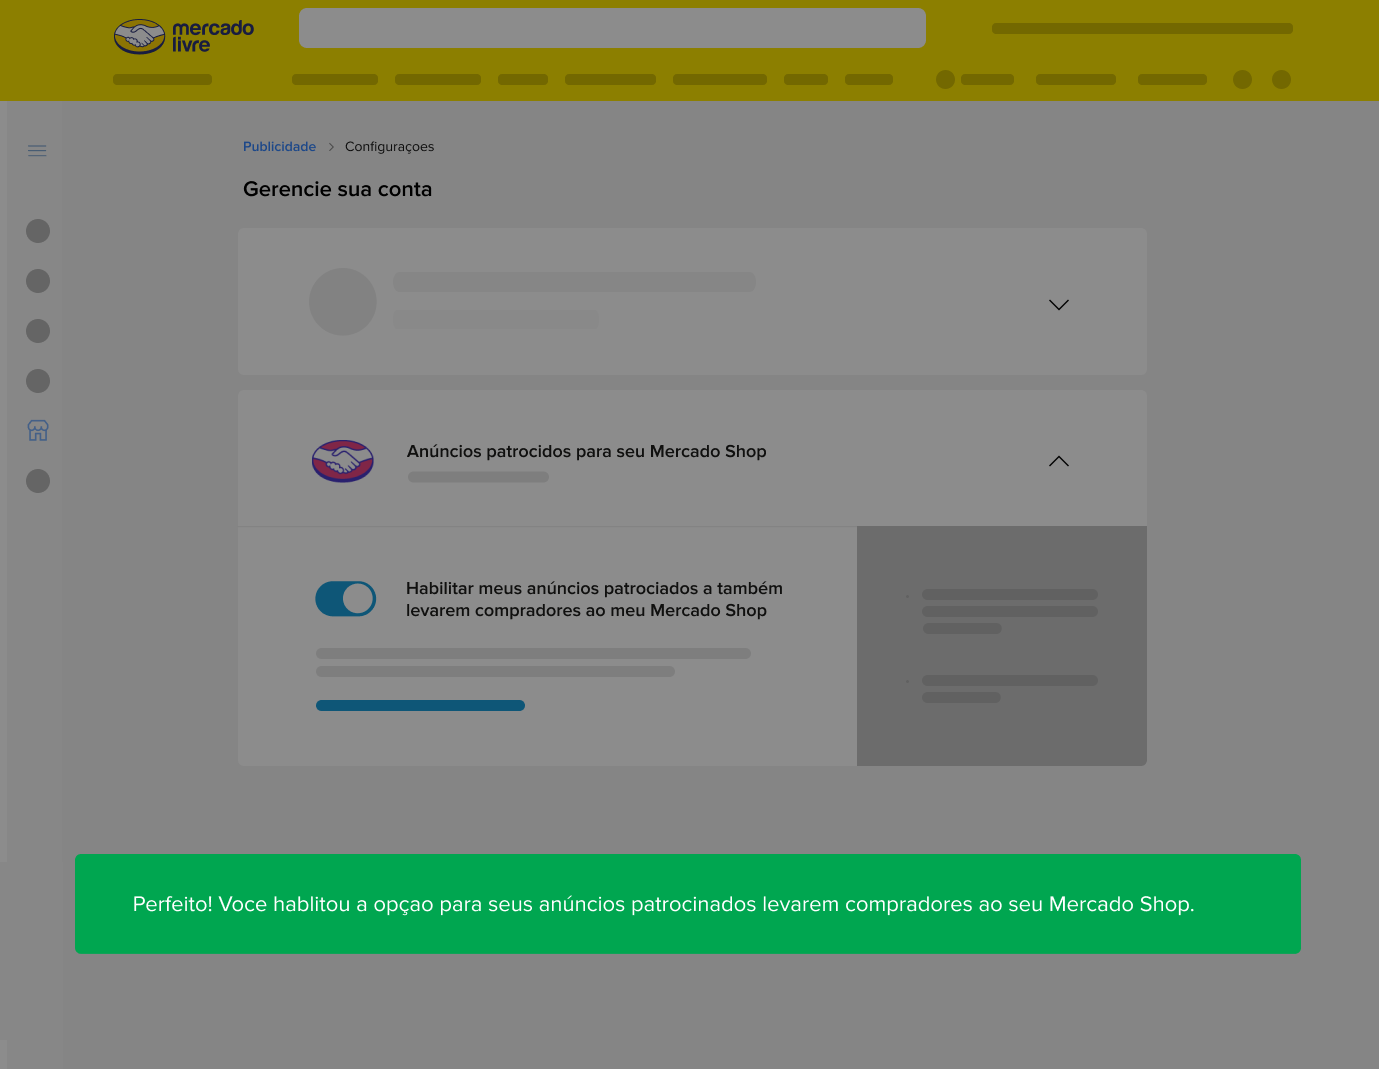Click the green Perfeito success message
Screen dimensions: 1379x1069
[x=688, y=904]
